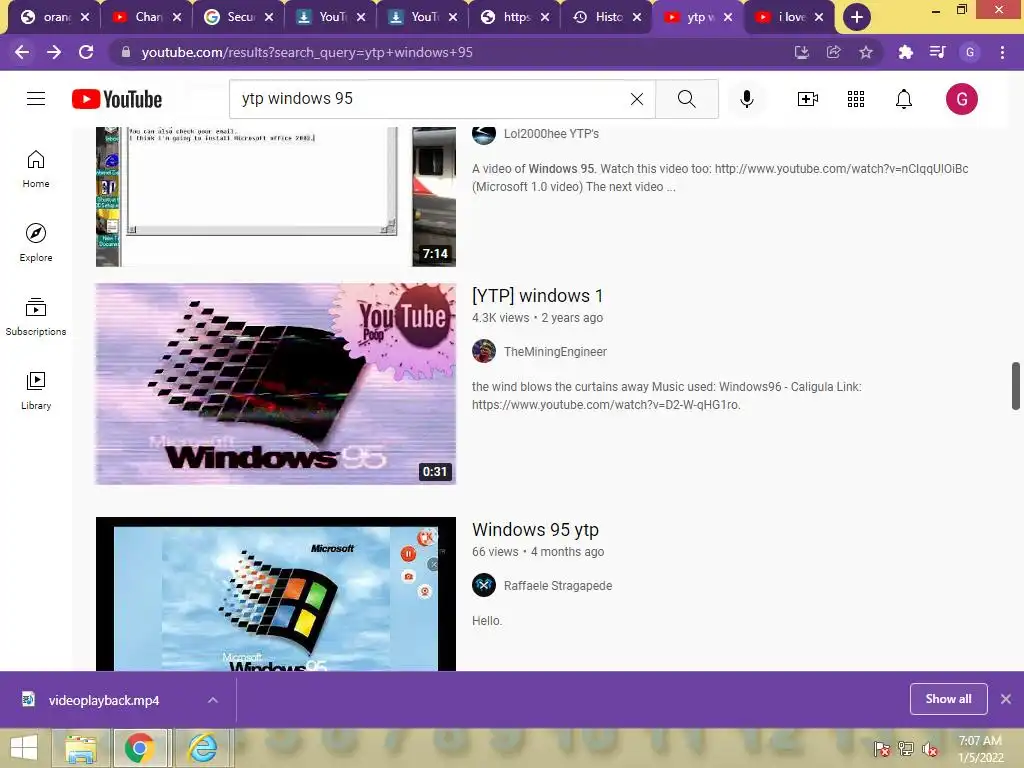Click the muted volume tray icon
This screenshot has width=1024, height=768.
pos(929,748)
